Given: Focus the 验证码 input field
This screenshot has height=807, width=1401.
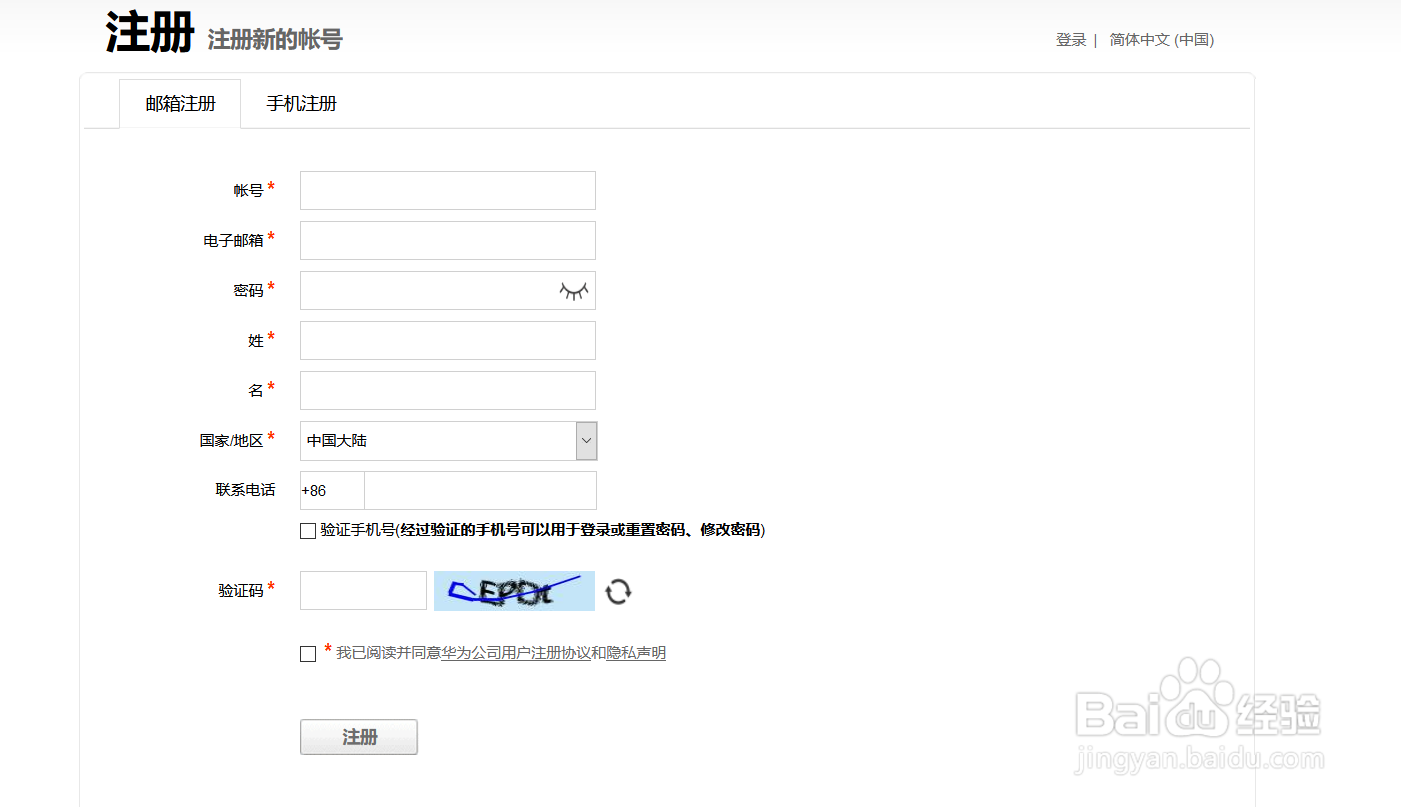Looking at the screenshot, I should [363, 591].
